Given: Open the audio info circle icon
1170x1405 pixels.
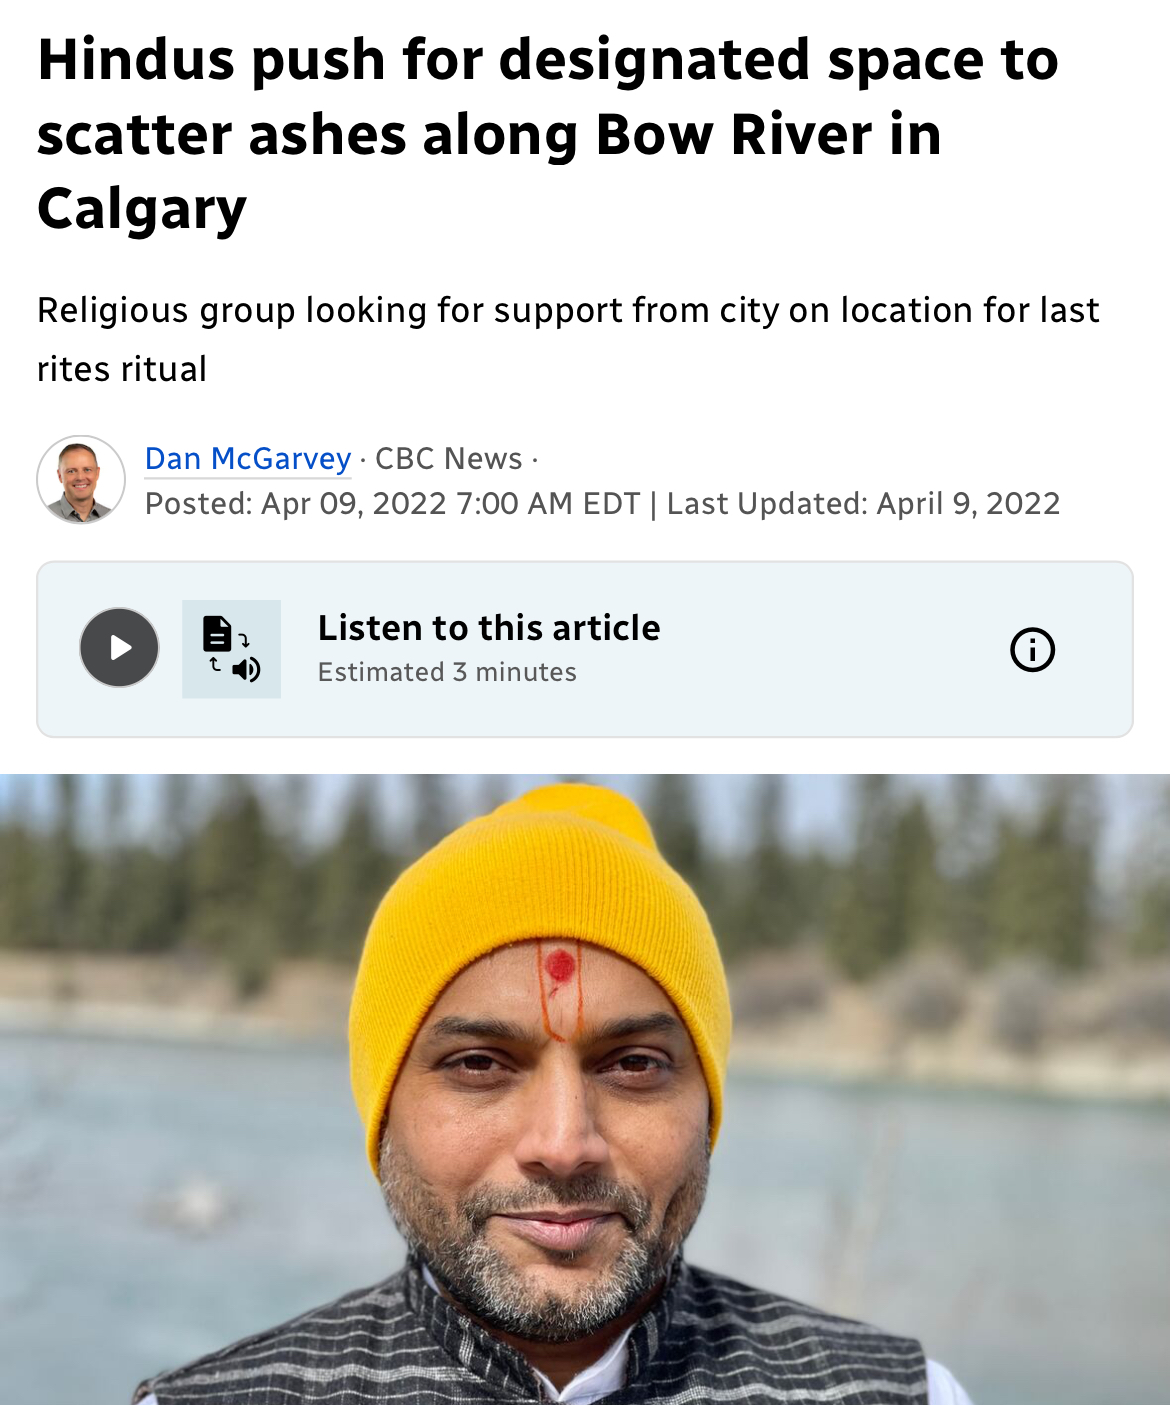Looking at the screenshot, I should pyautogui.click(x=1032, y=650).
